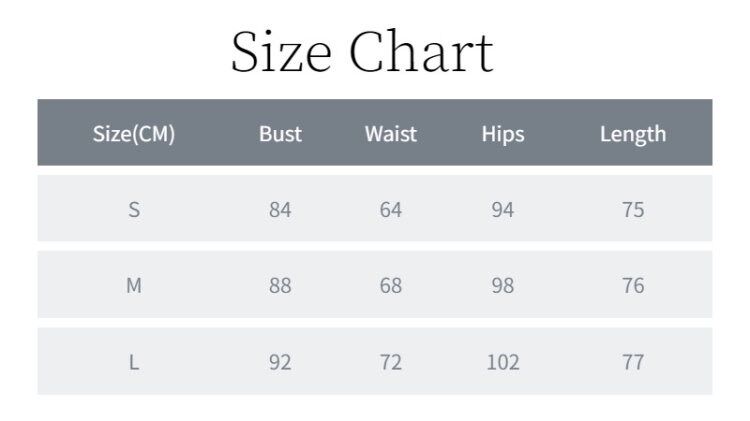Image resolution: width=750 pixels, height=421 pixels.
Task: Click bust value 88 for size M
Action: [x=280, y=286]
